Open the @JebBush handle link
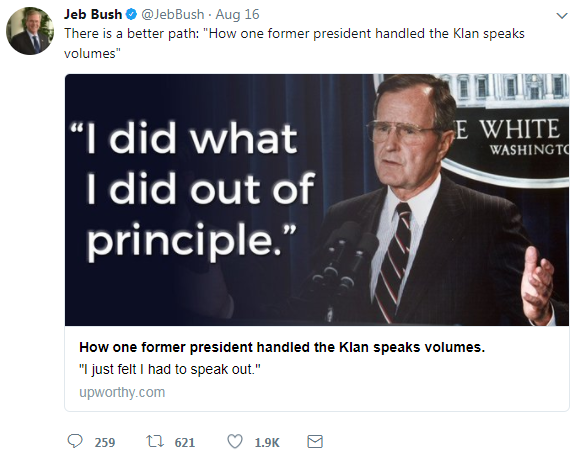Image resolution: width=580 pixels, height=453 pixels. (x=173, y=14)
